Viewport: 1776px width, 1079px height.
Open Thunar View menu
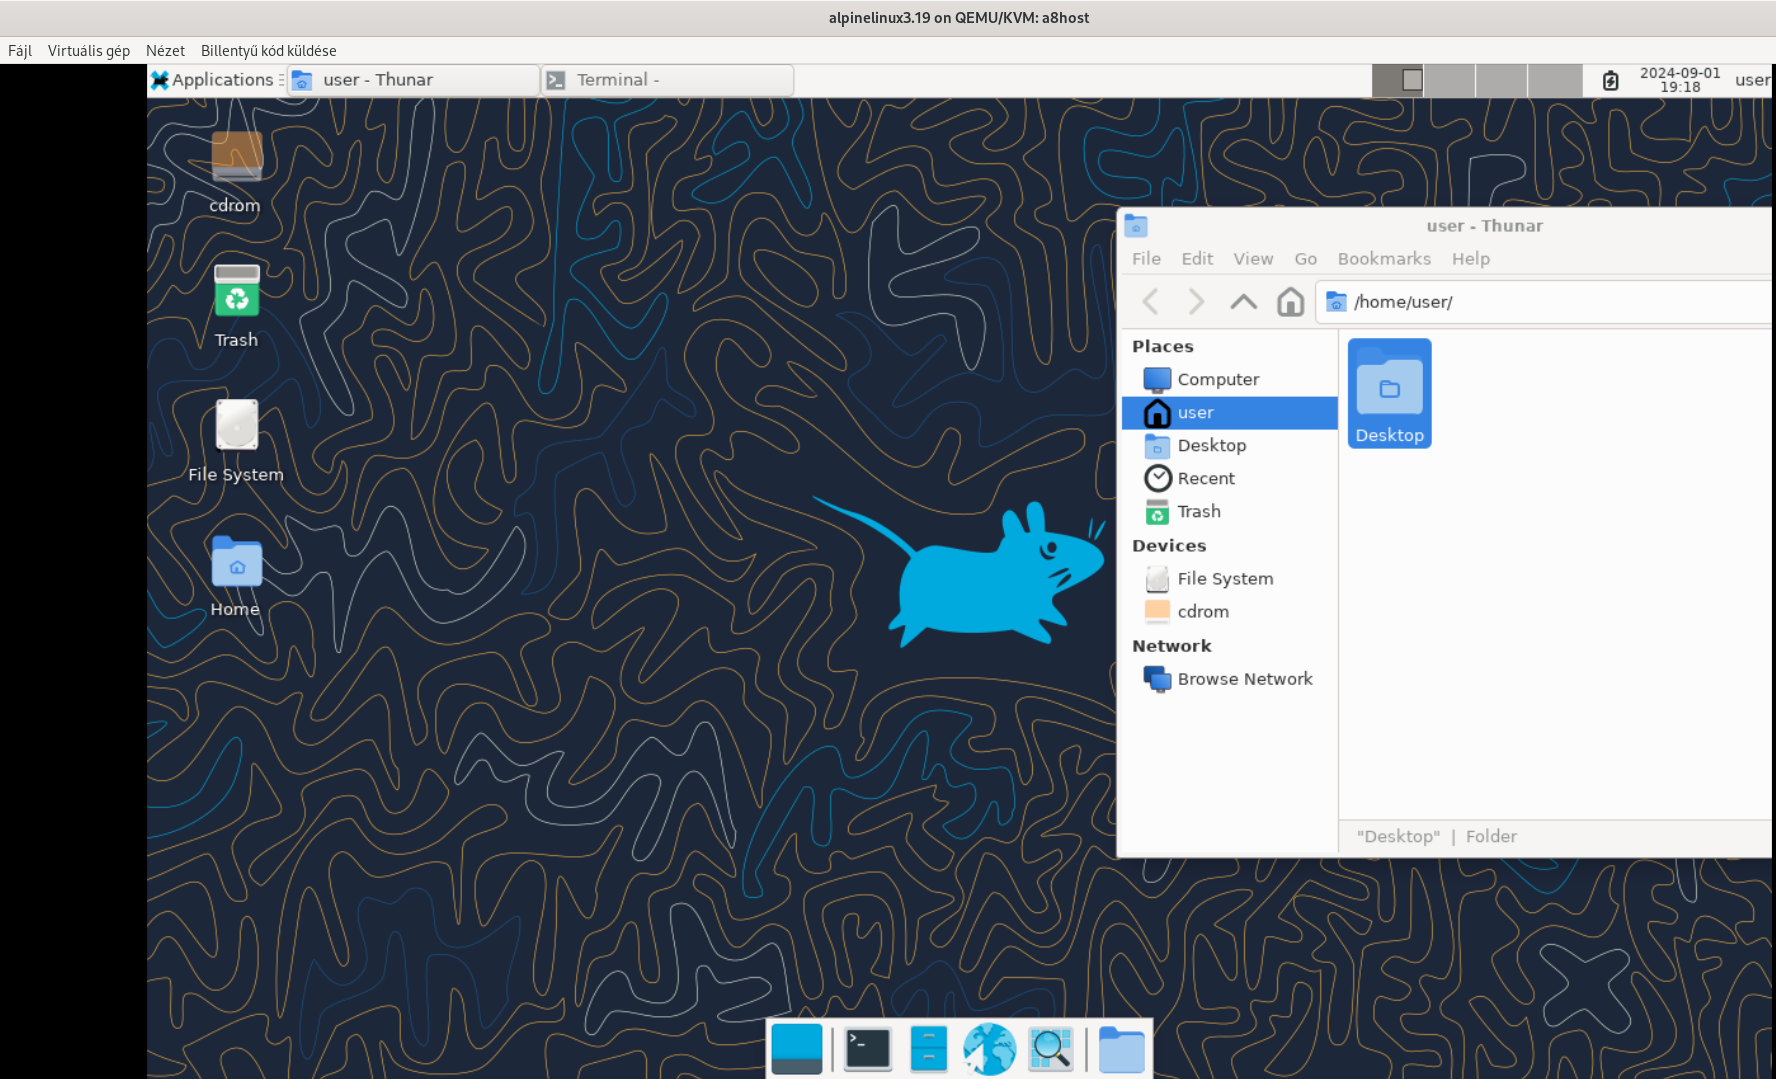click(x=1253, y=258)
